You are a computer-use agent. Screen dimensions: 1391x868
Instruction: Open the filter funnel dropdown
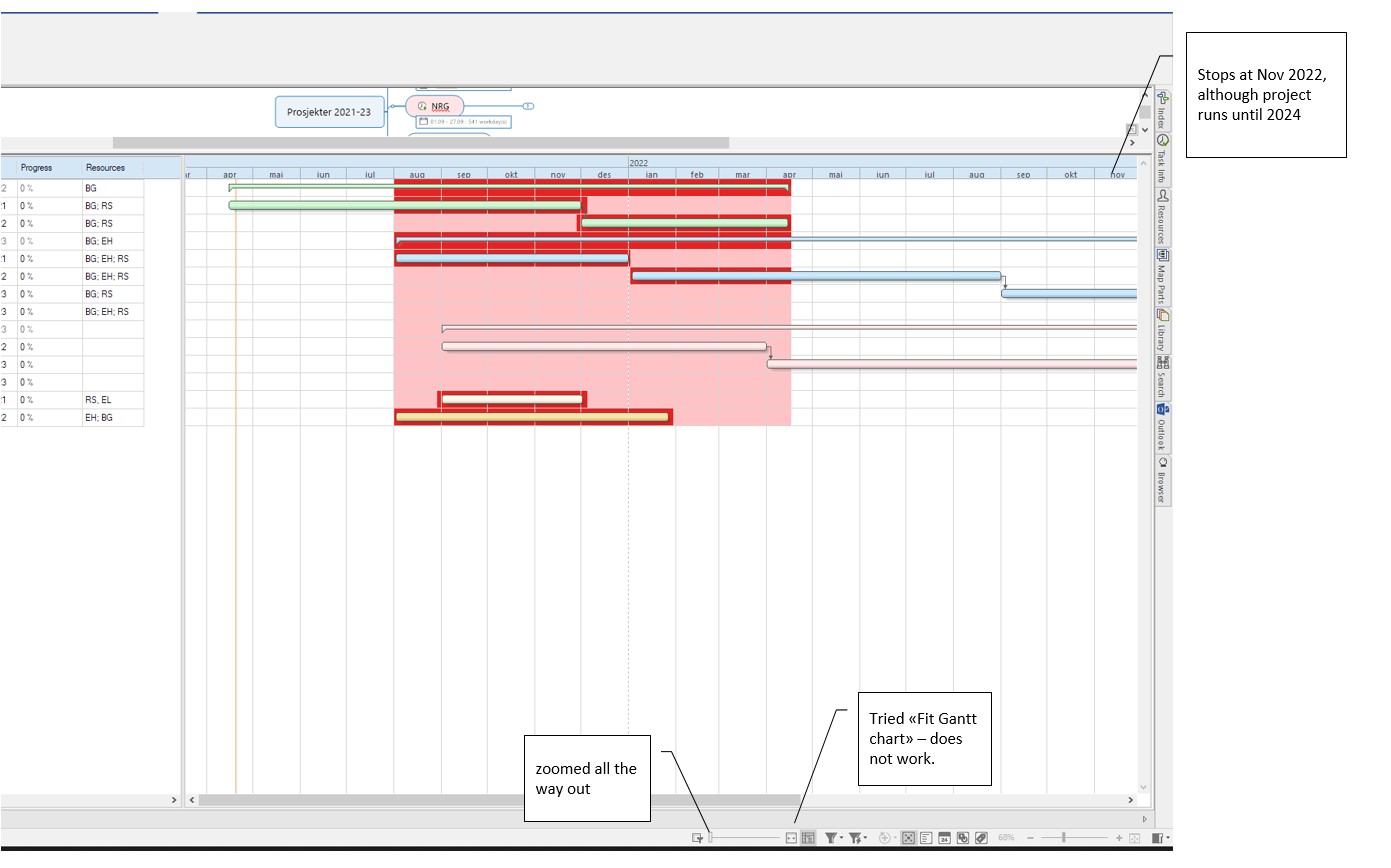tap(831, 838)
